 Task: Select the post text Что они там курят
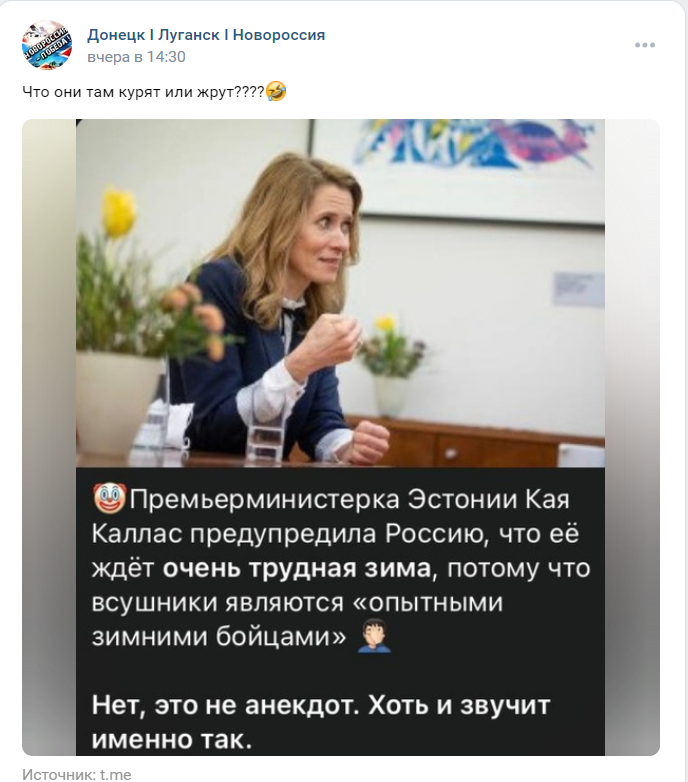(x=92, y=92)
